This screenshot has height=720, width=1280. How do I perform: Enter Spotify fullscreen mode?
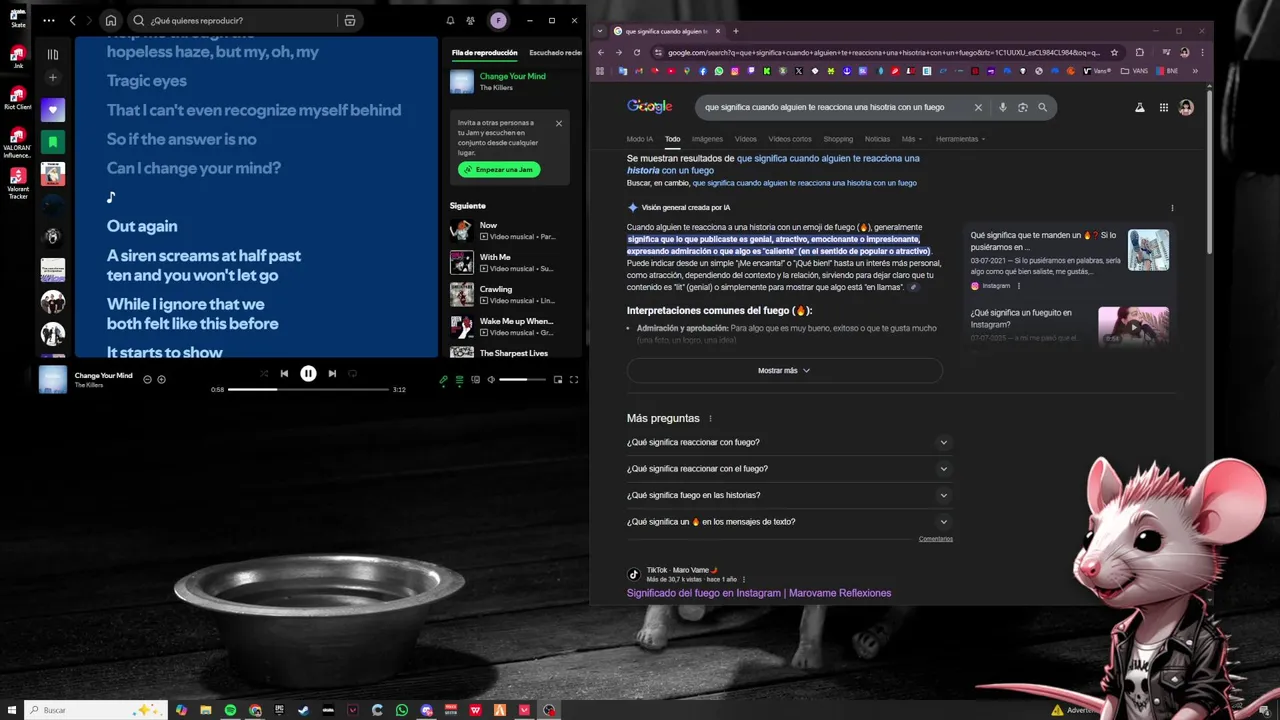click(574, 380)
